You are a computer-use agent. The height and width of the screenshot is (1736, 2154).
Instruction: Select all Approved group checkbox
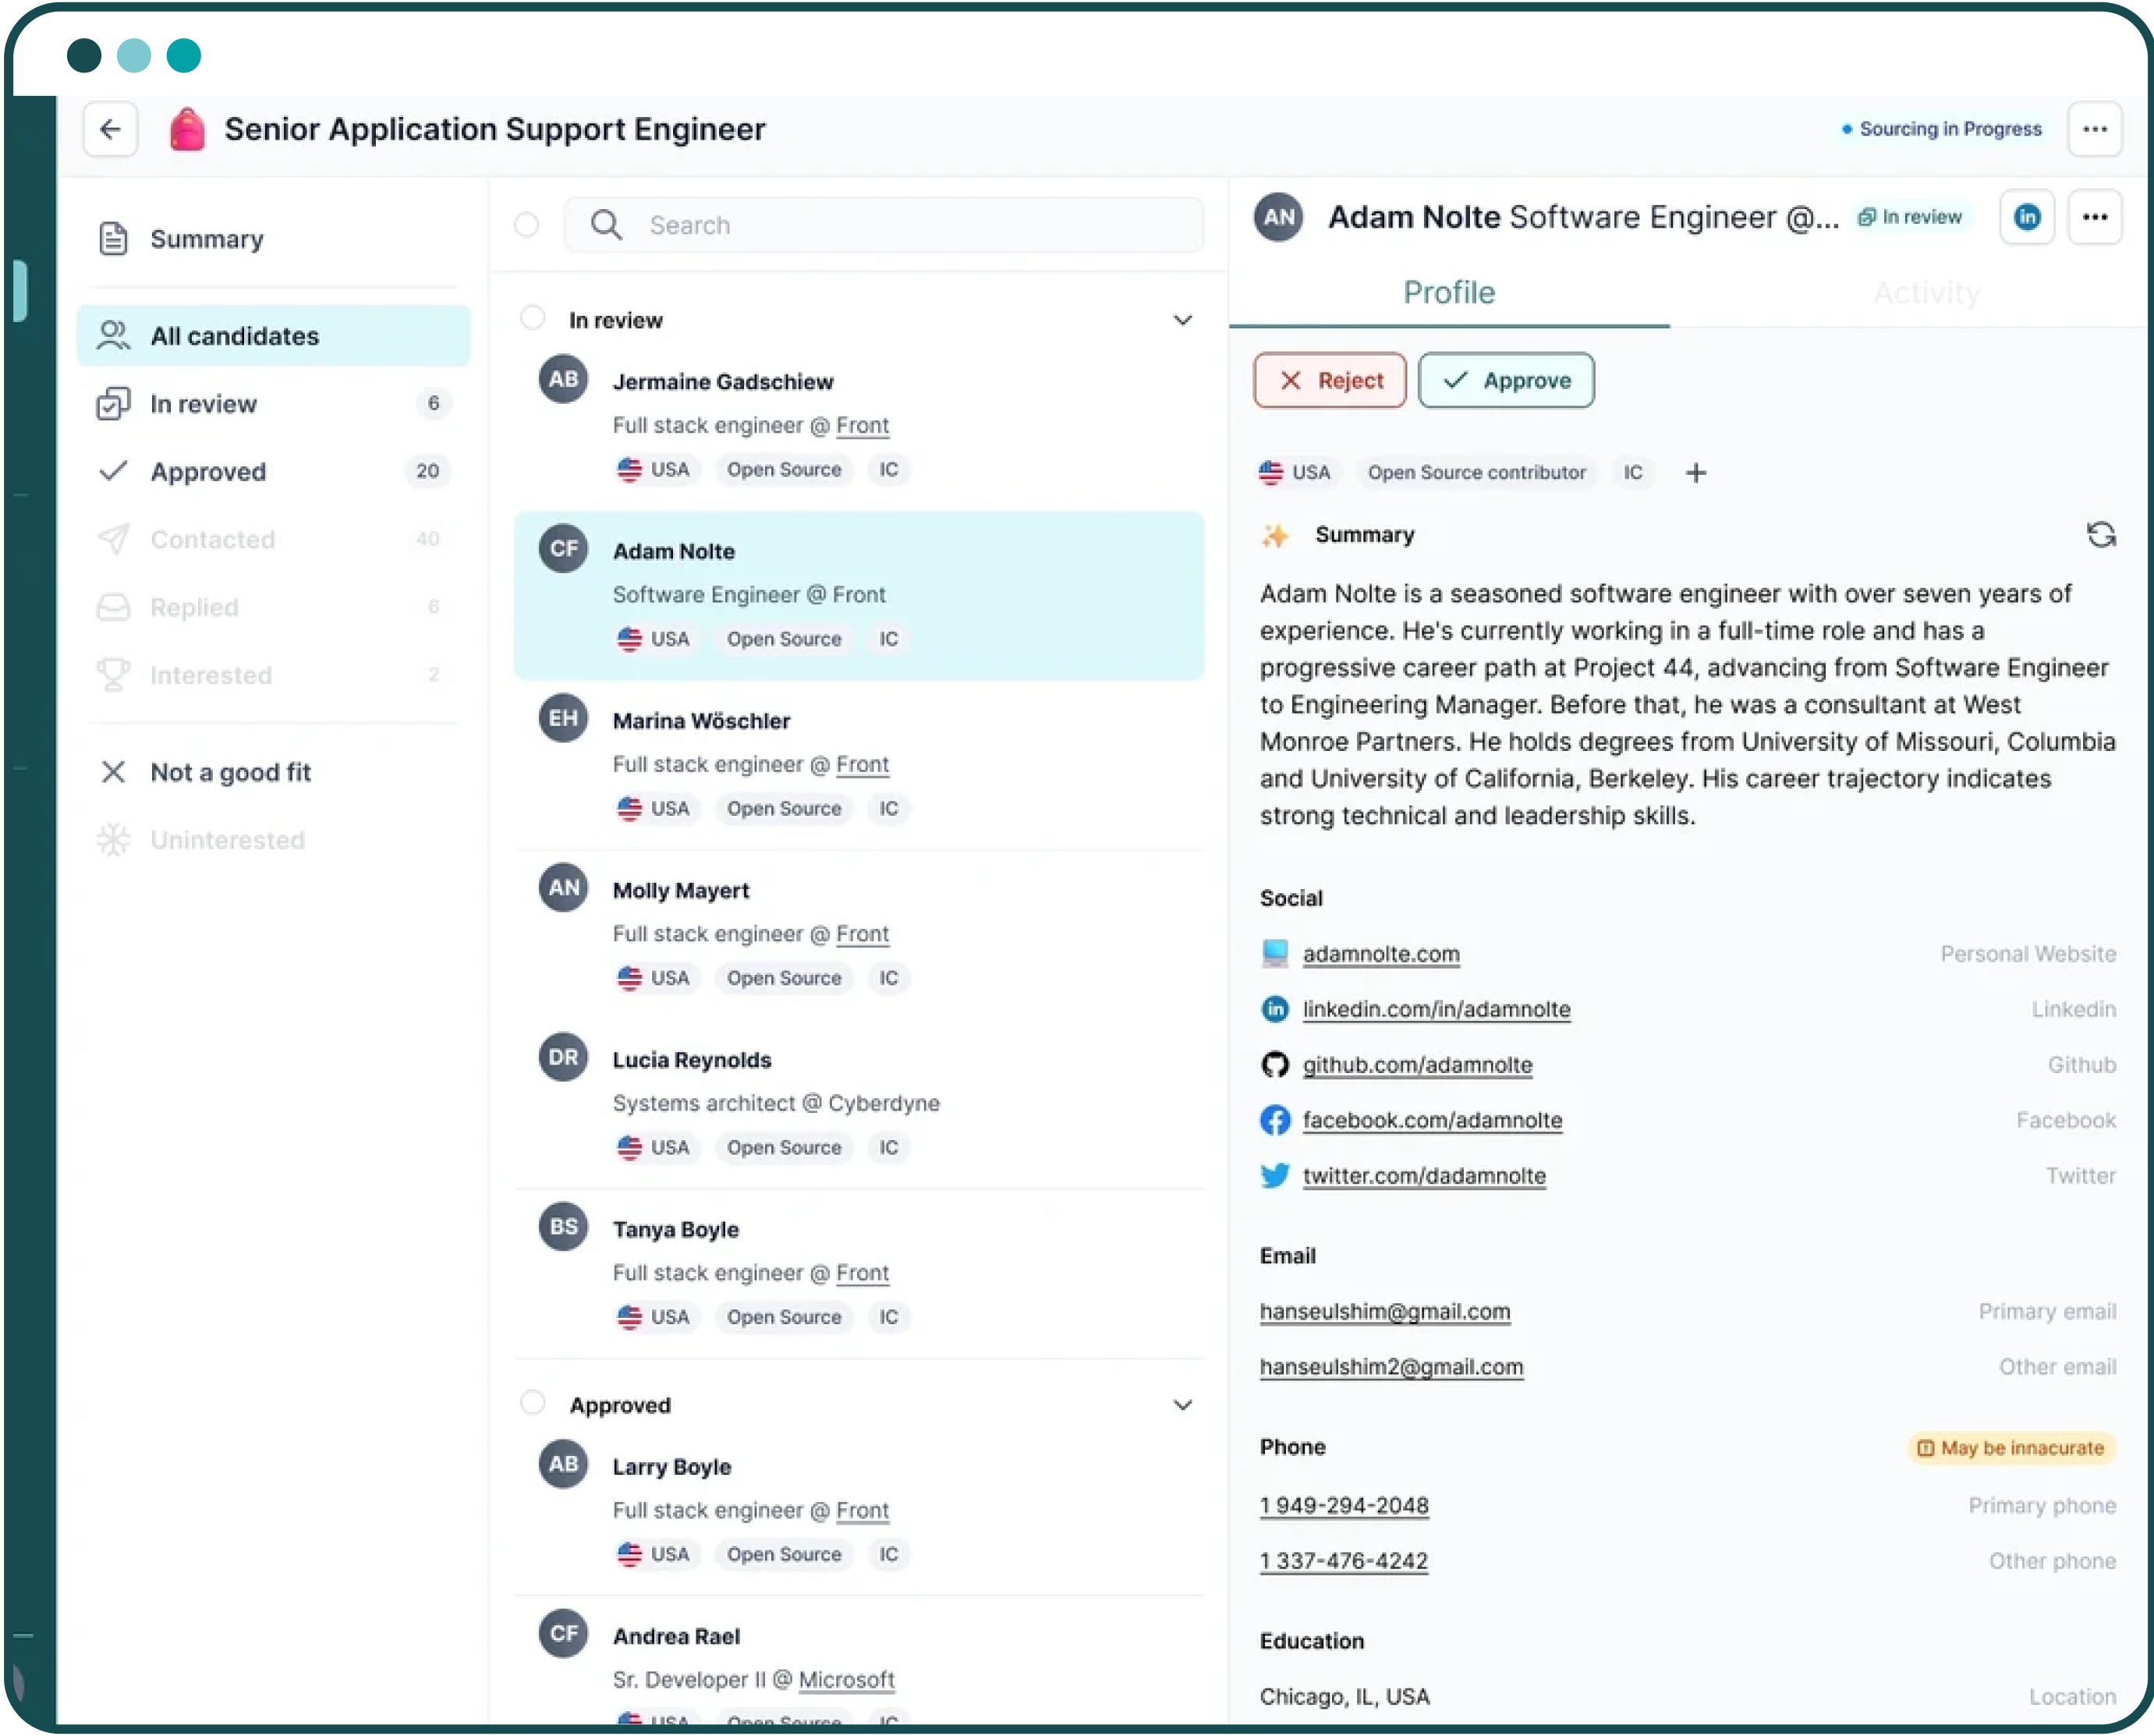(x=533, y=1403)
